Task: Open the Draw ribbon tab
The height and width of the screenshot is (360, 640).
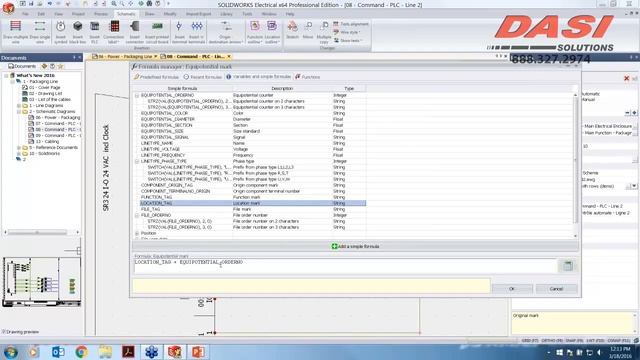Action: coord(150,14)
